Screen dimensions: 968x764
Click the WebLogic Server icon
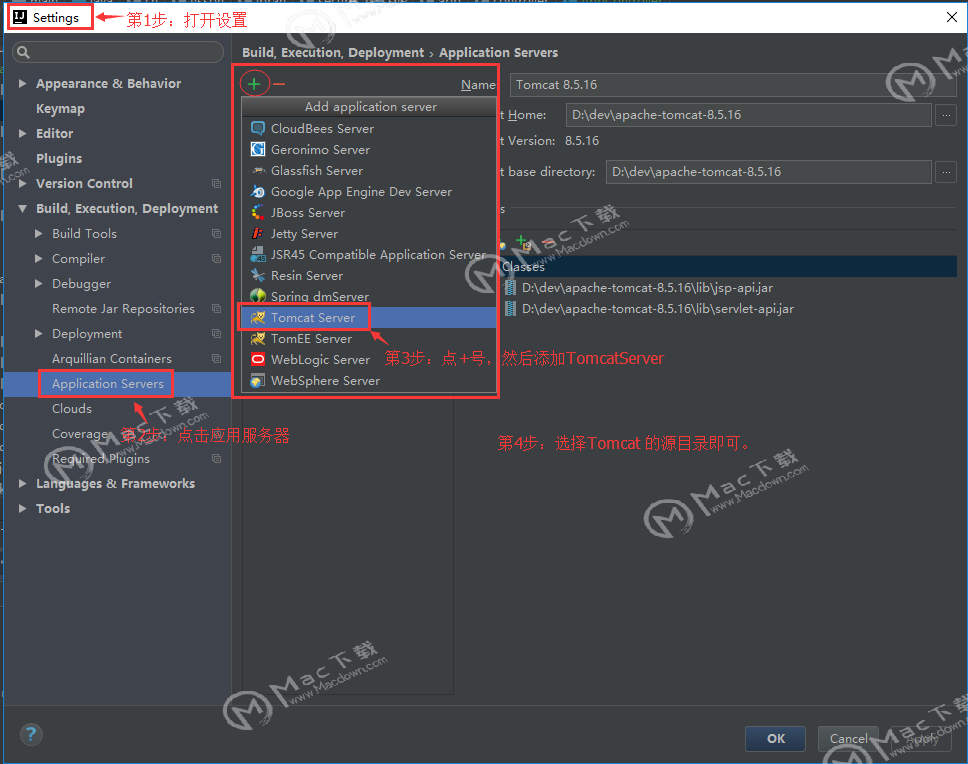257,359
